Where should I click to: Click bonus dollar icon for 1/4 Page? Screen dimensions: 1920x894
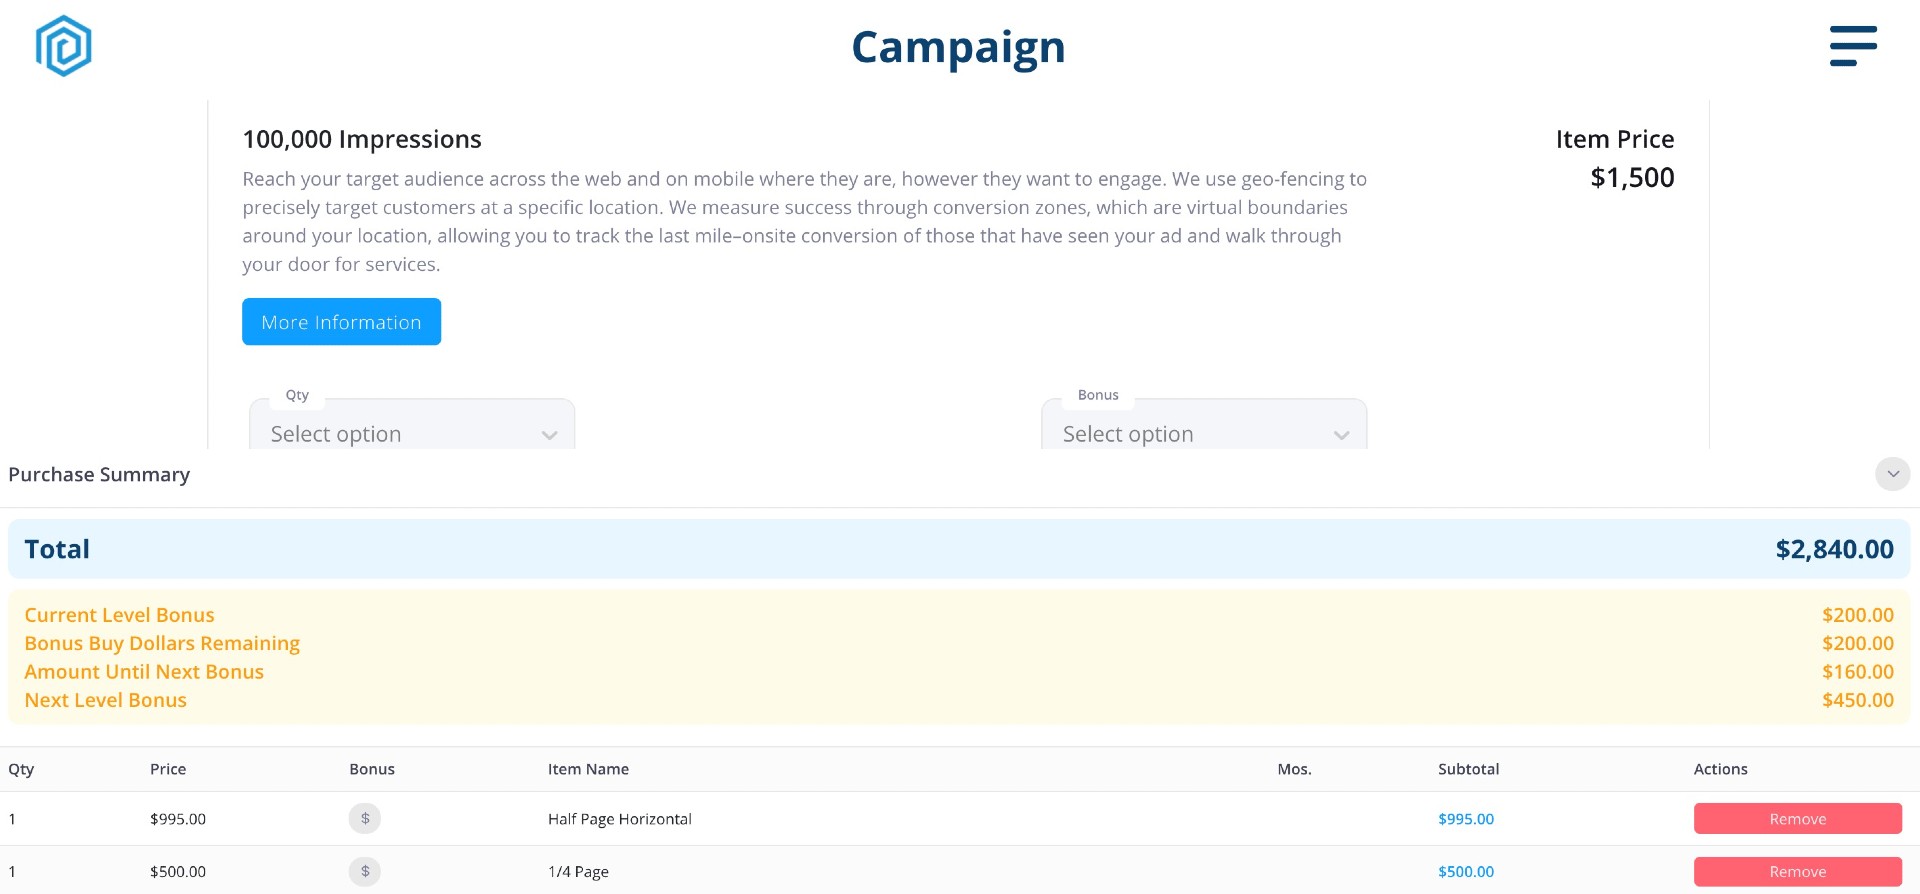coord(365,872)
